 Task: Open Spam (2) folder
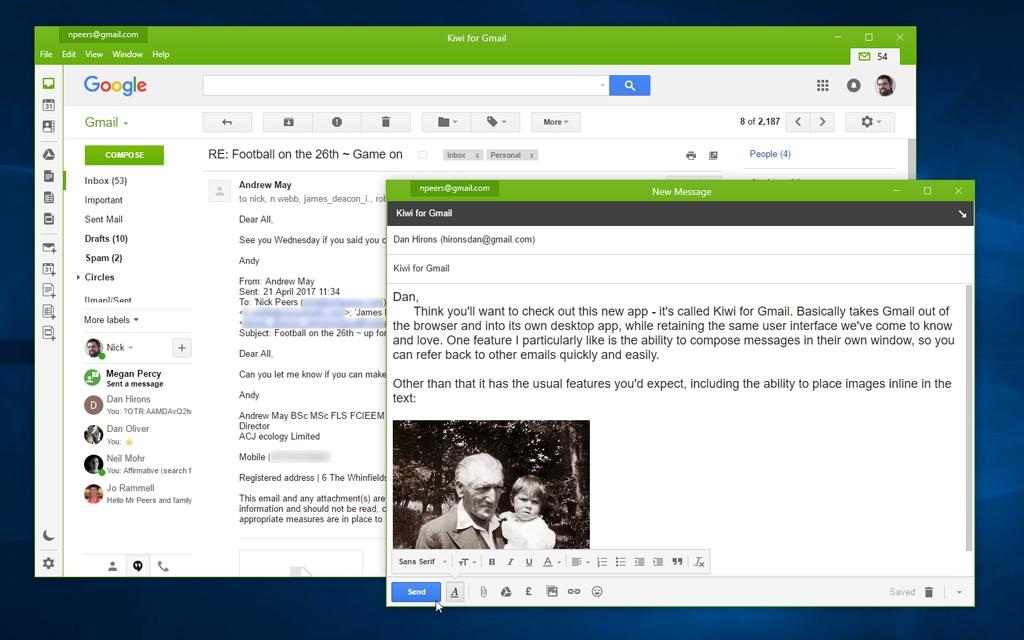(x=103, y=258)
